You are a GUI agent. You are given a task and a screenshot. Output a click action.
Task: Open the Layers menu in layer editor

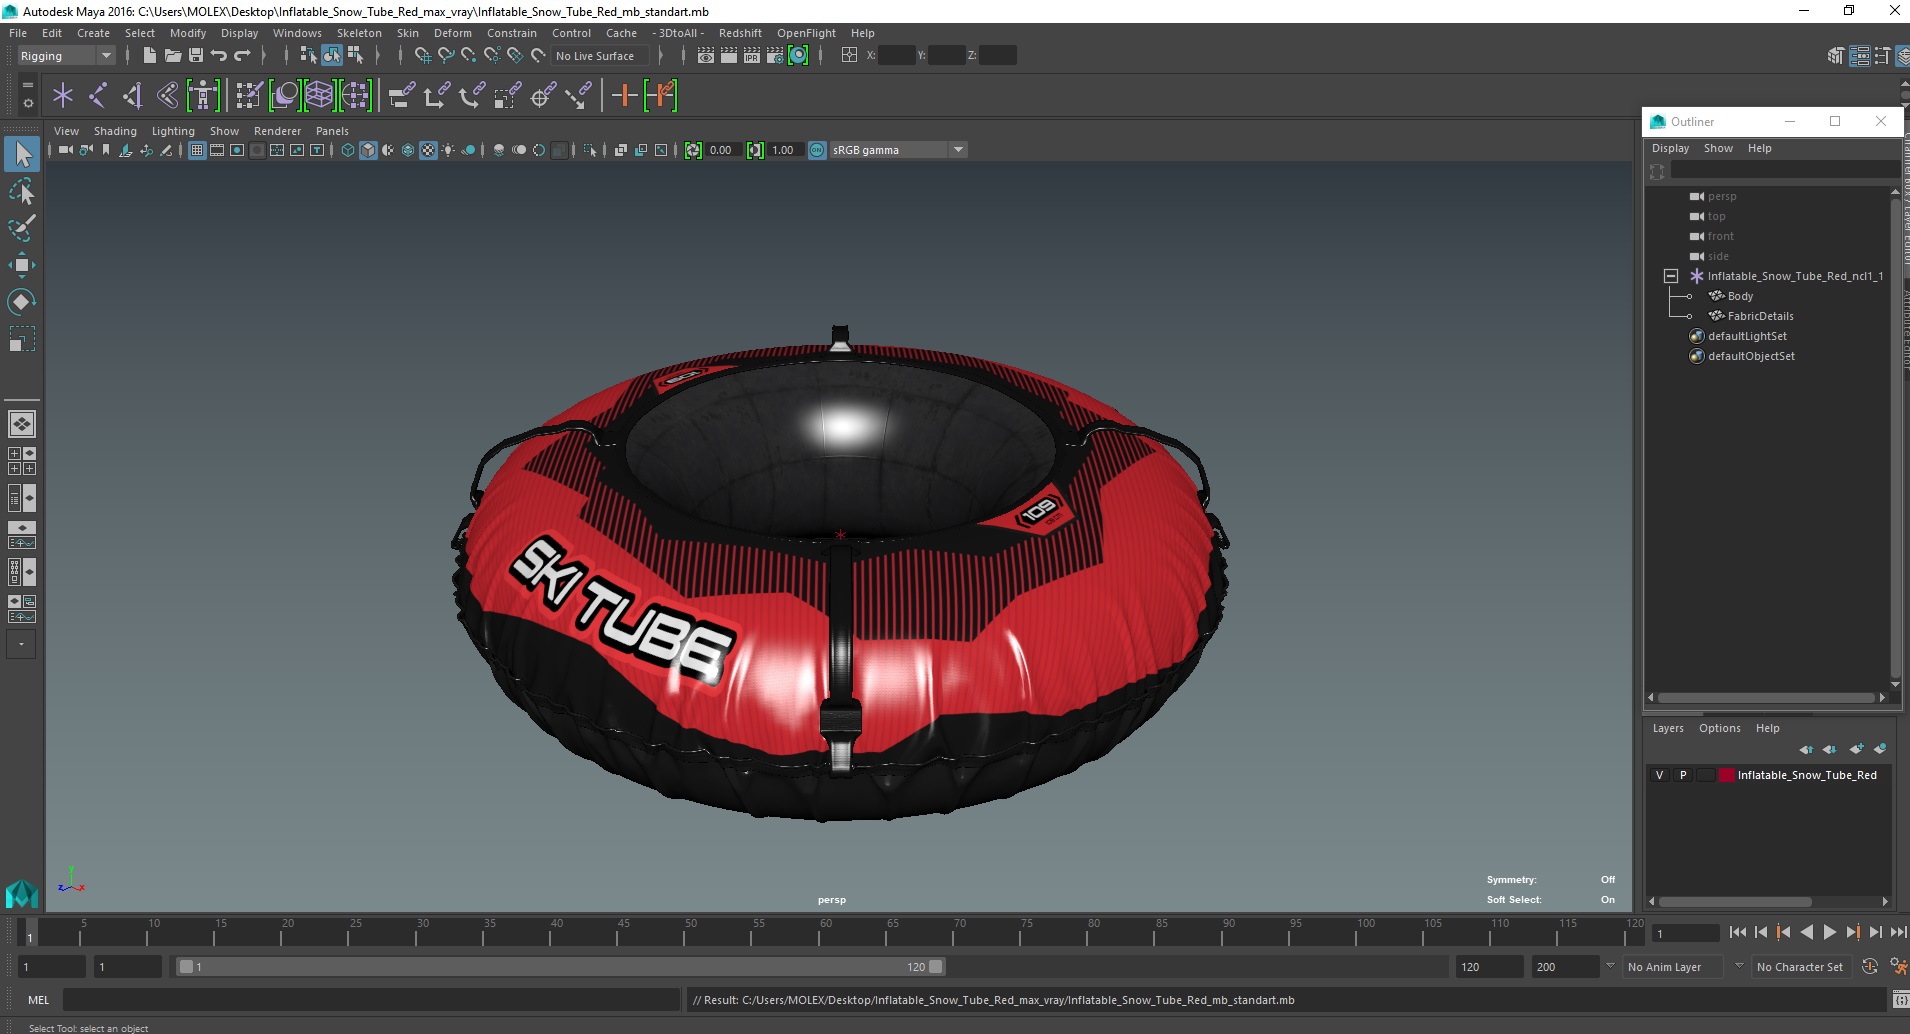pos(1668,728)
